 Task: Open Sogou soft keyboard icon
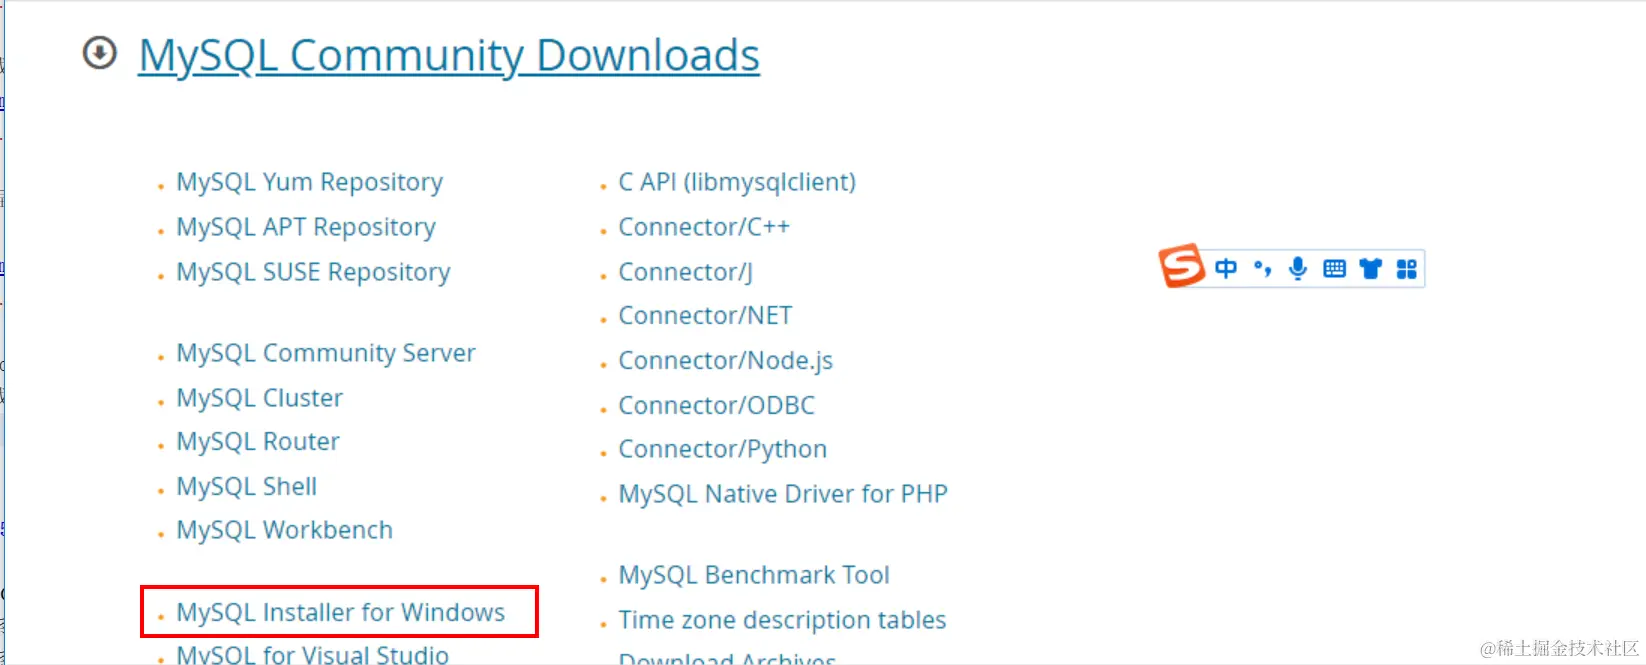tap(1334, 268)
